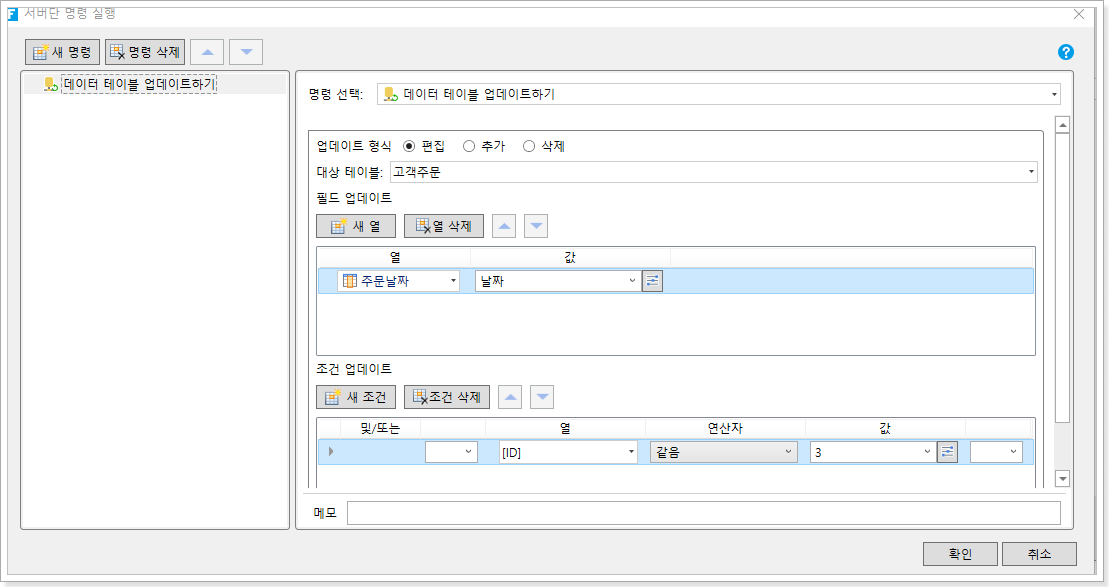Click the blue help question mark icon
Viewport: 1109px width, 587px height.
tap(1065, 52)
